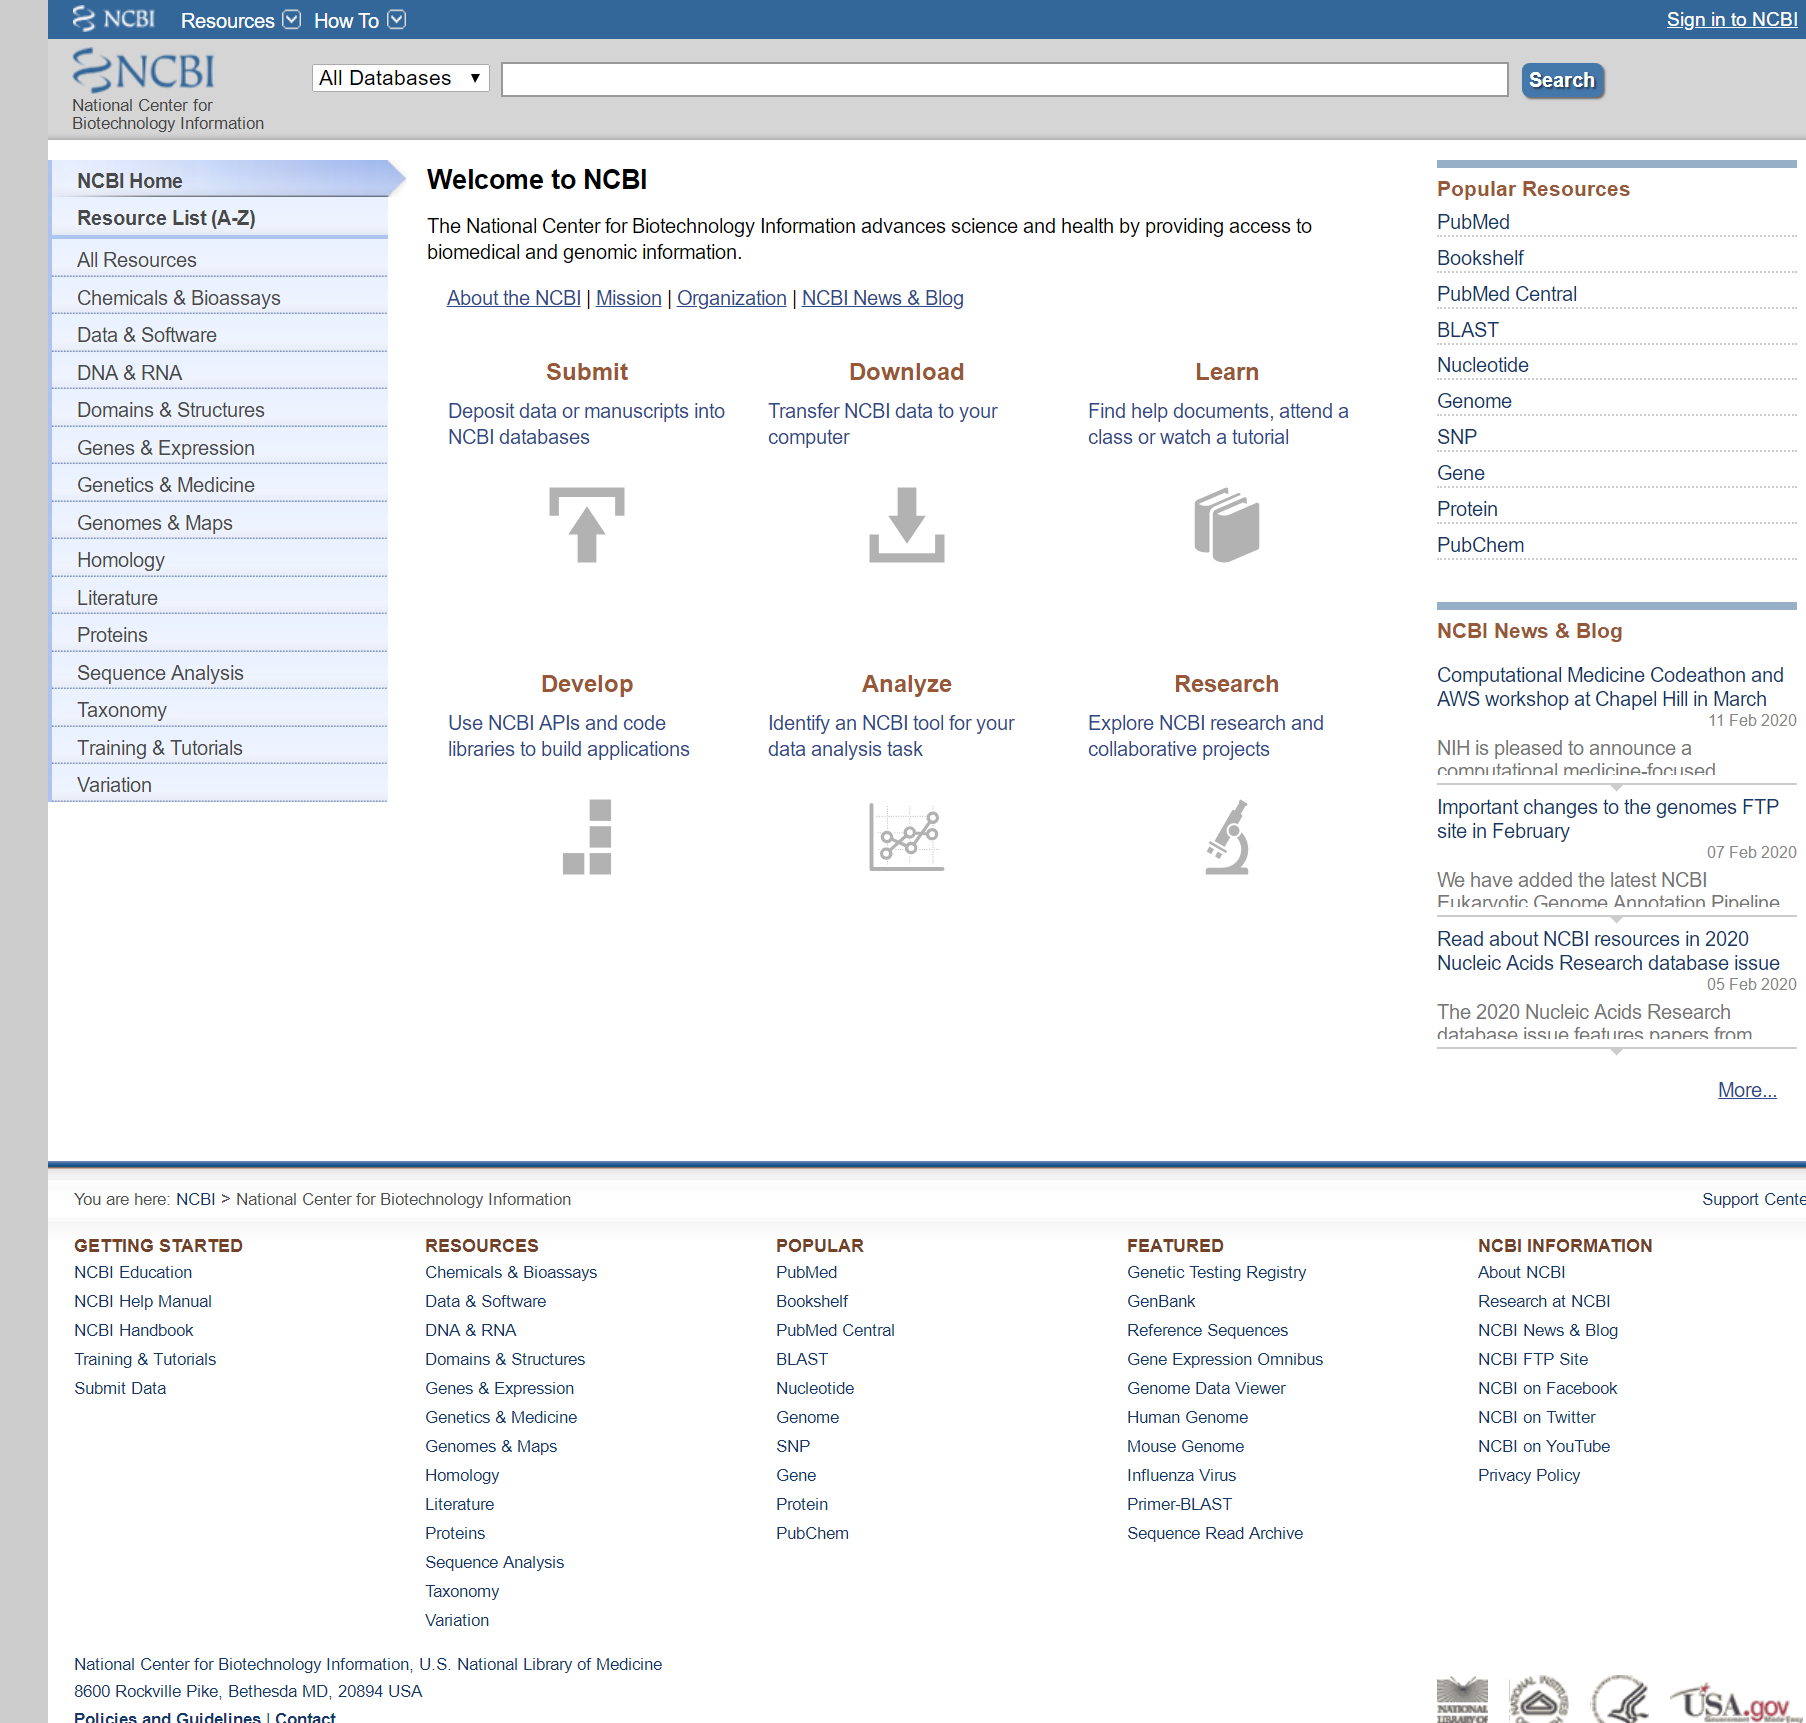Click the Analyze chart icon
This screenshot has width=1806, height=1723.
[x=906, y=837]
